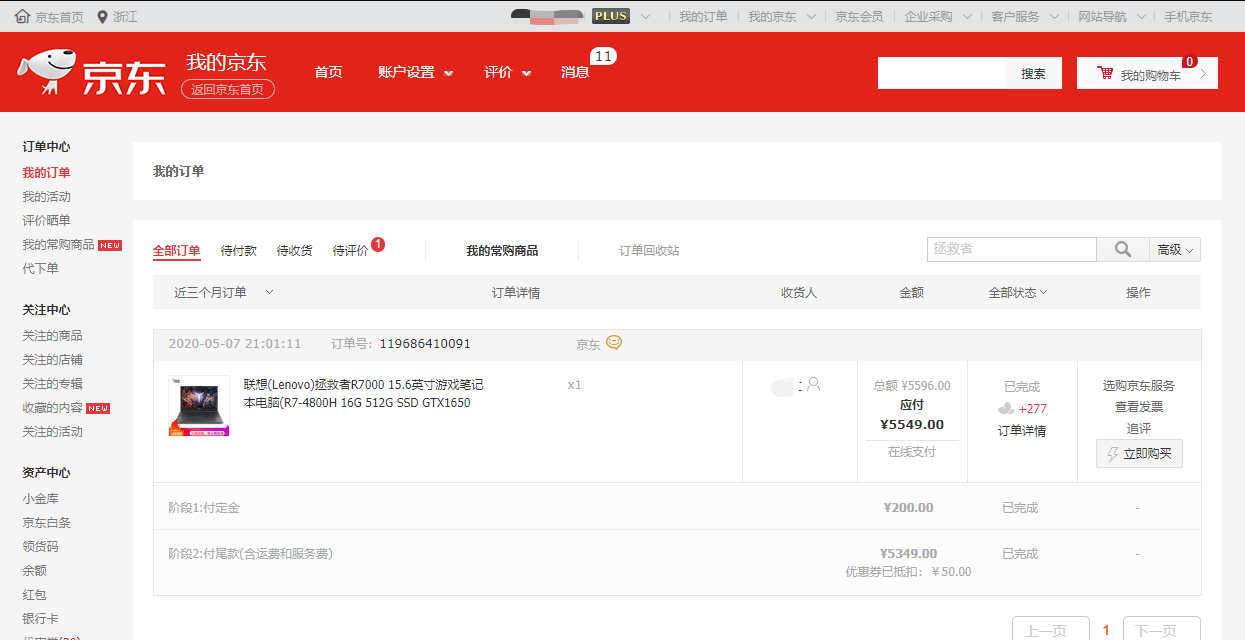Click the 选购京东服务 link
Image resolution: width=1245 pixels, height=640 pixels.
coord(1139,385)
